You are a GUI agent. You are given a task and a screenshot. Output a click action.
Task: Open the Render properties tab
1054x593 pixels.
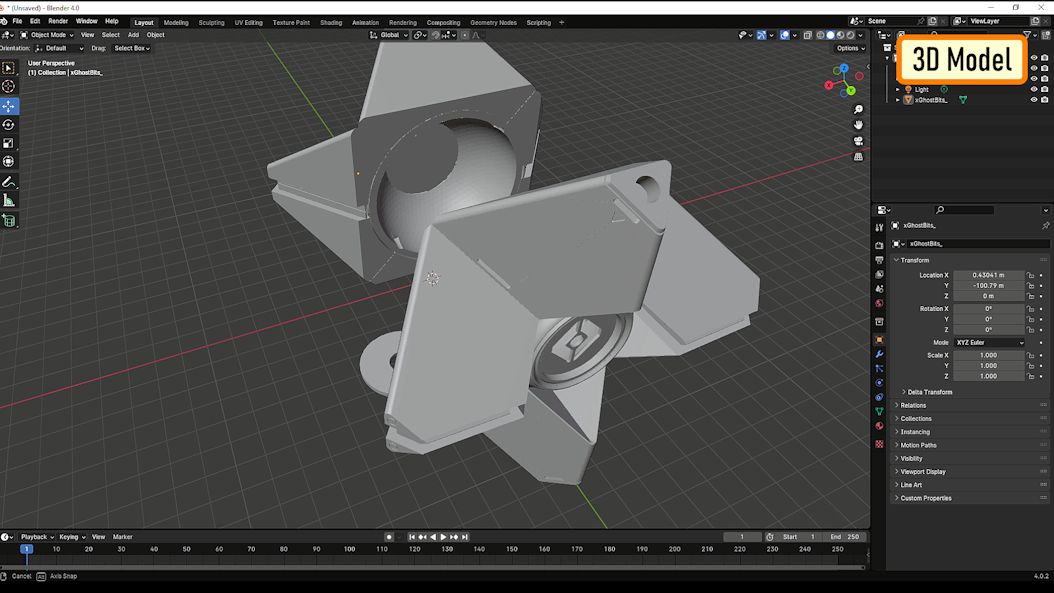879,245
